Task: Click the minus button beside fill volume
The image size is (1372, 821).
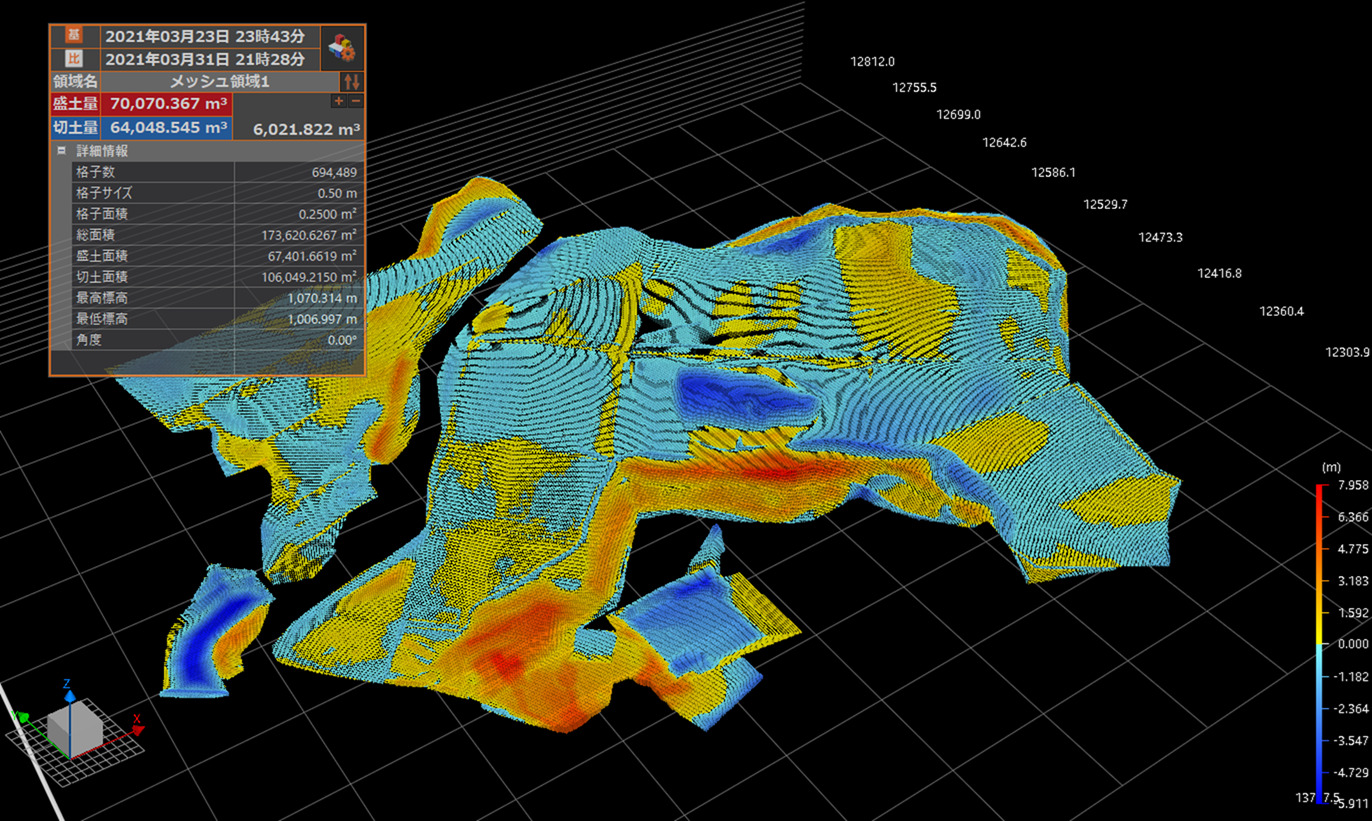Action: [356, 102]
